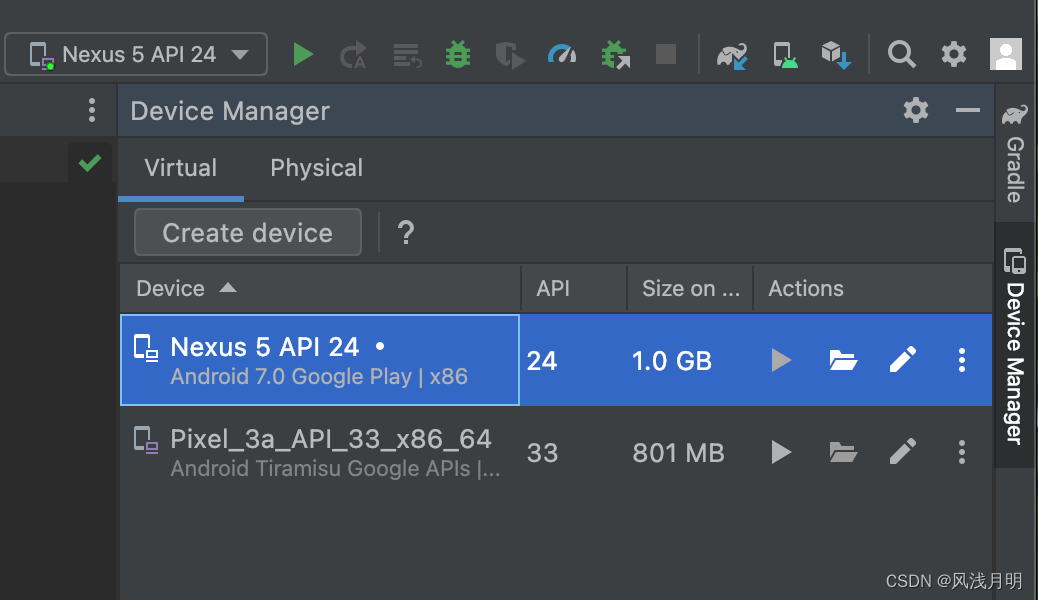Launch Nexus 5 API 24 emulator play icon
The width and height of the screenshot is (1038, 600).
[x=781, y=360]
